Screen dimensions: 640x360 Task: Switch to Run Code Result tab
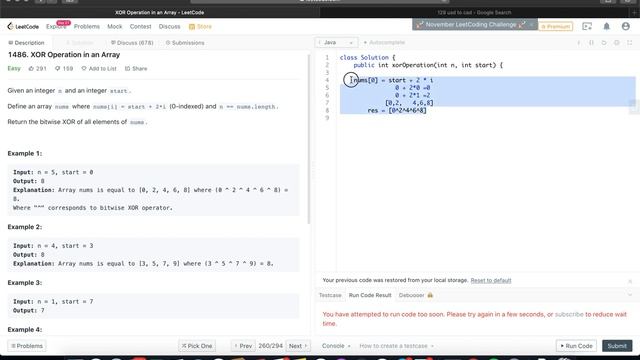370,295
